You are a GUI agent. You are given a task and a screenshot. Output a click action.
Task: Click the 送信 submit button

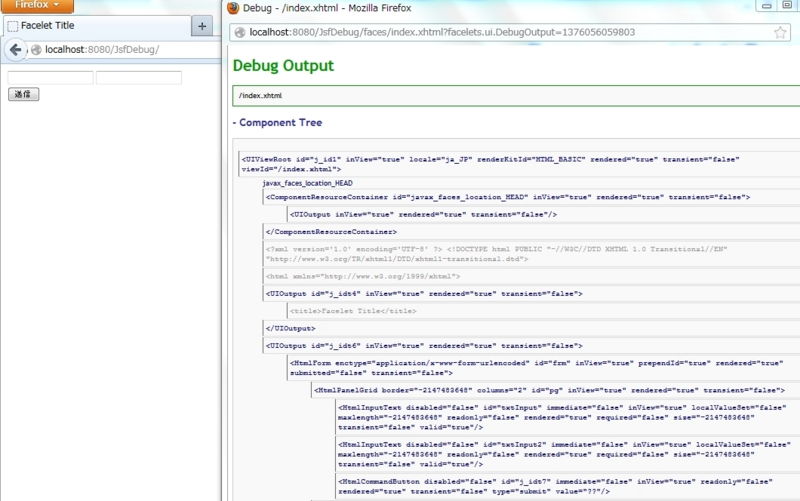(23, 94)
